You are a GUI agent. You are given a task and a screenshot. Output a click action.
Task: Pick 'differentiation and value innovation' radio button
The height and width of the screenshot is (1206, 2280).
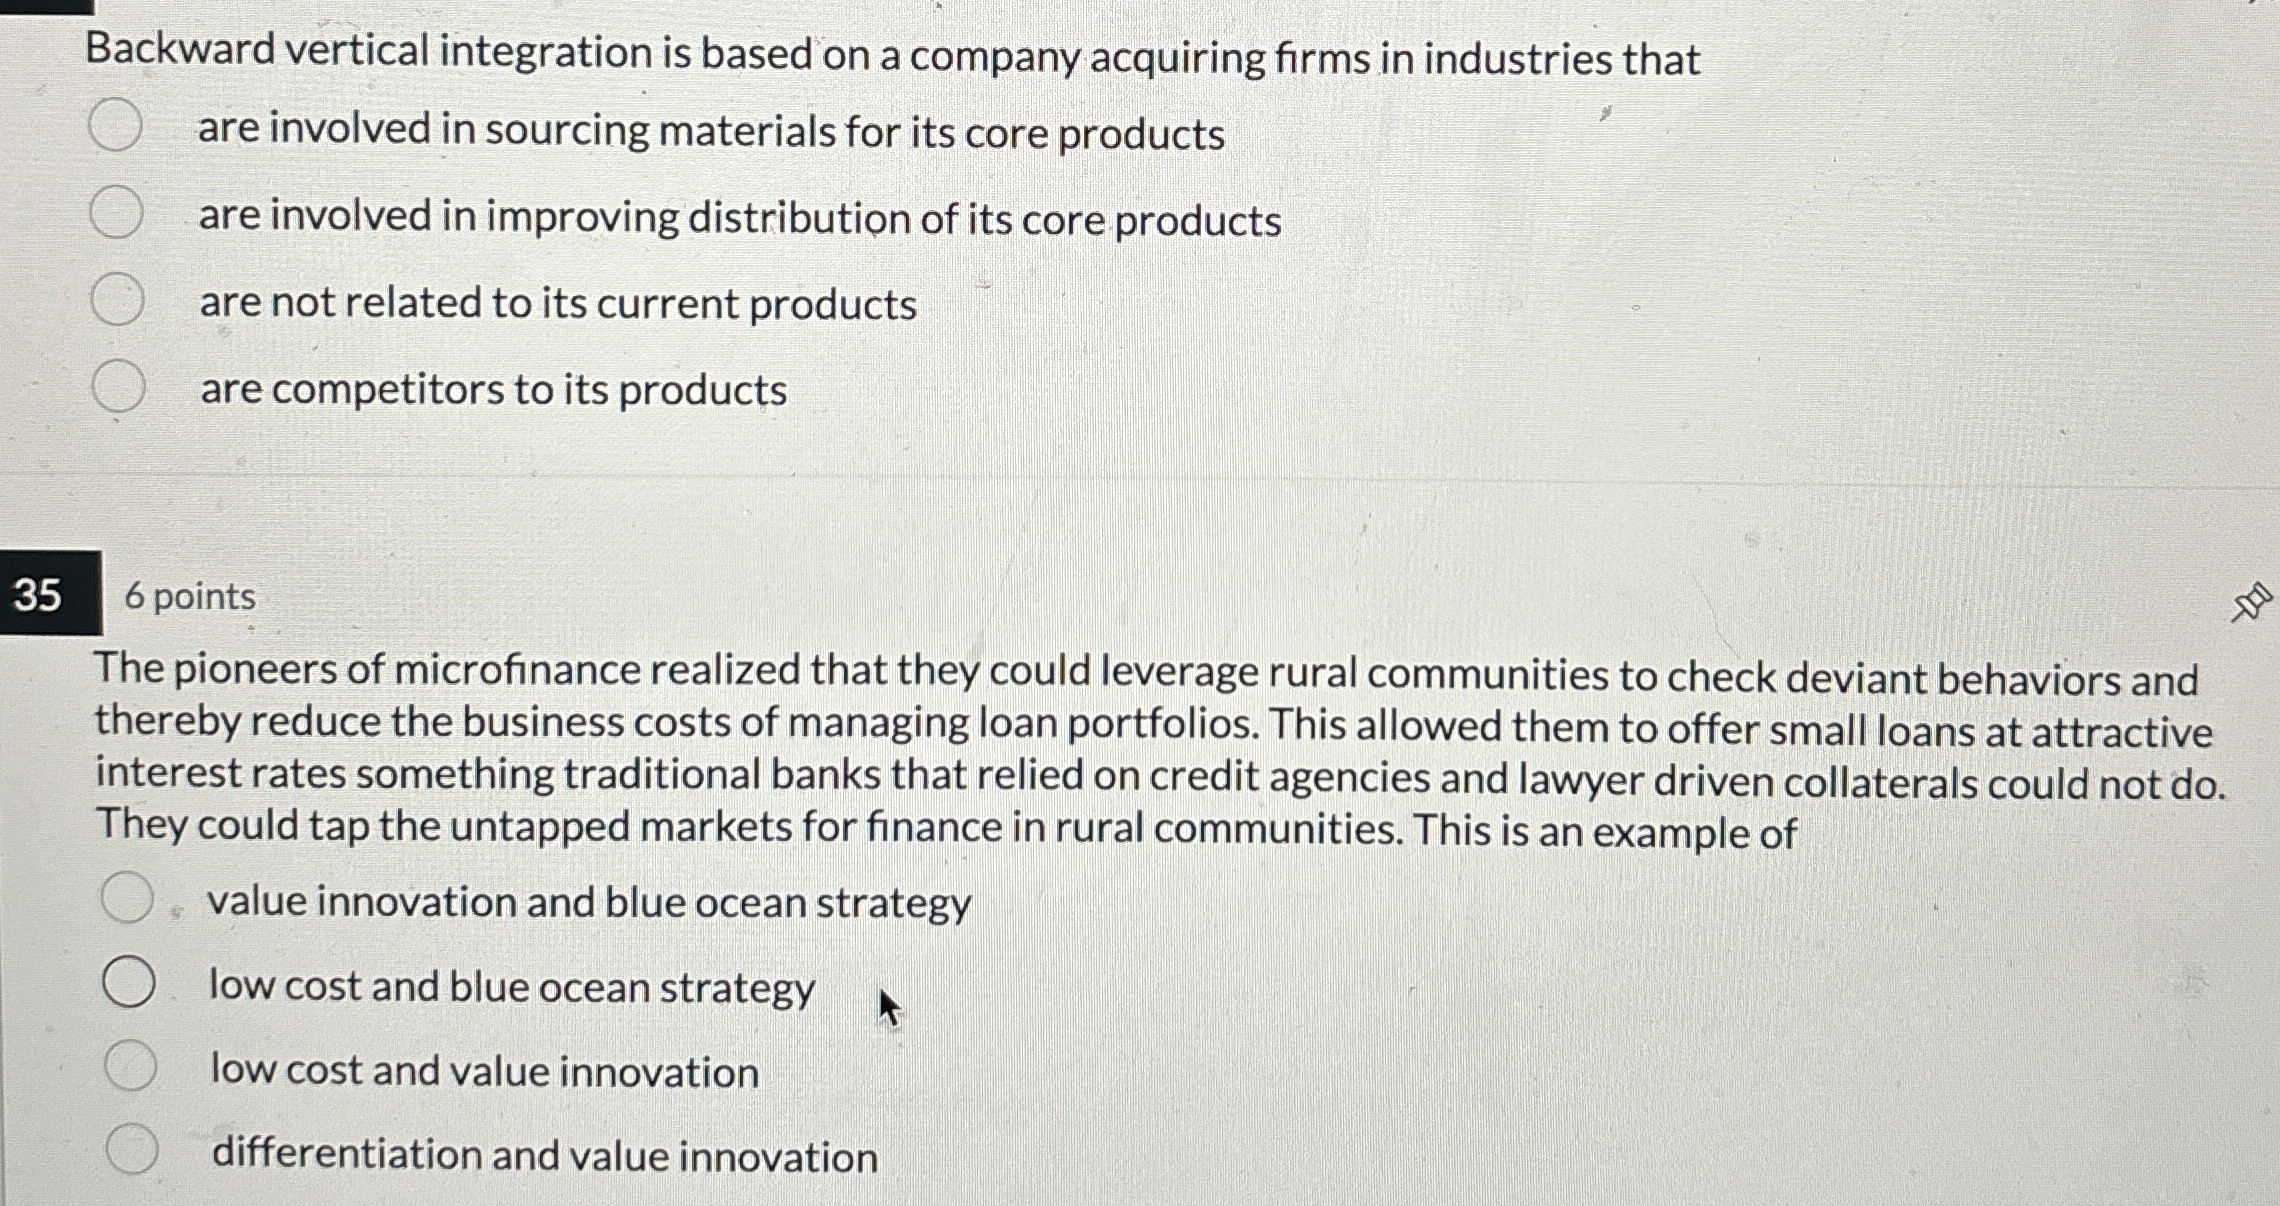tap(132, 1149)
